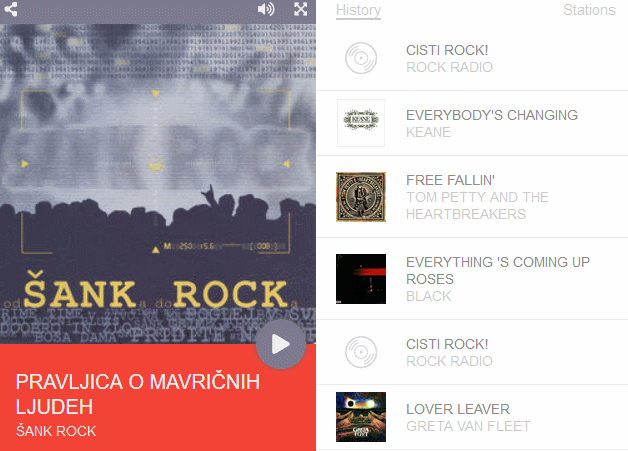Start playback with the play button

point(281,344)
